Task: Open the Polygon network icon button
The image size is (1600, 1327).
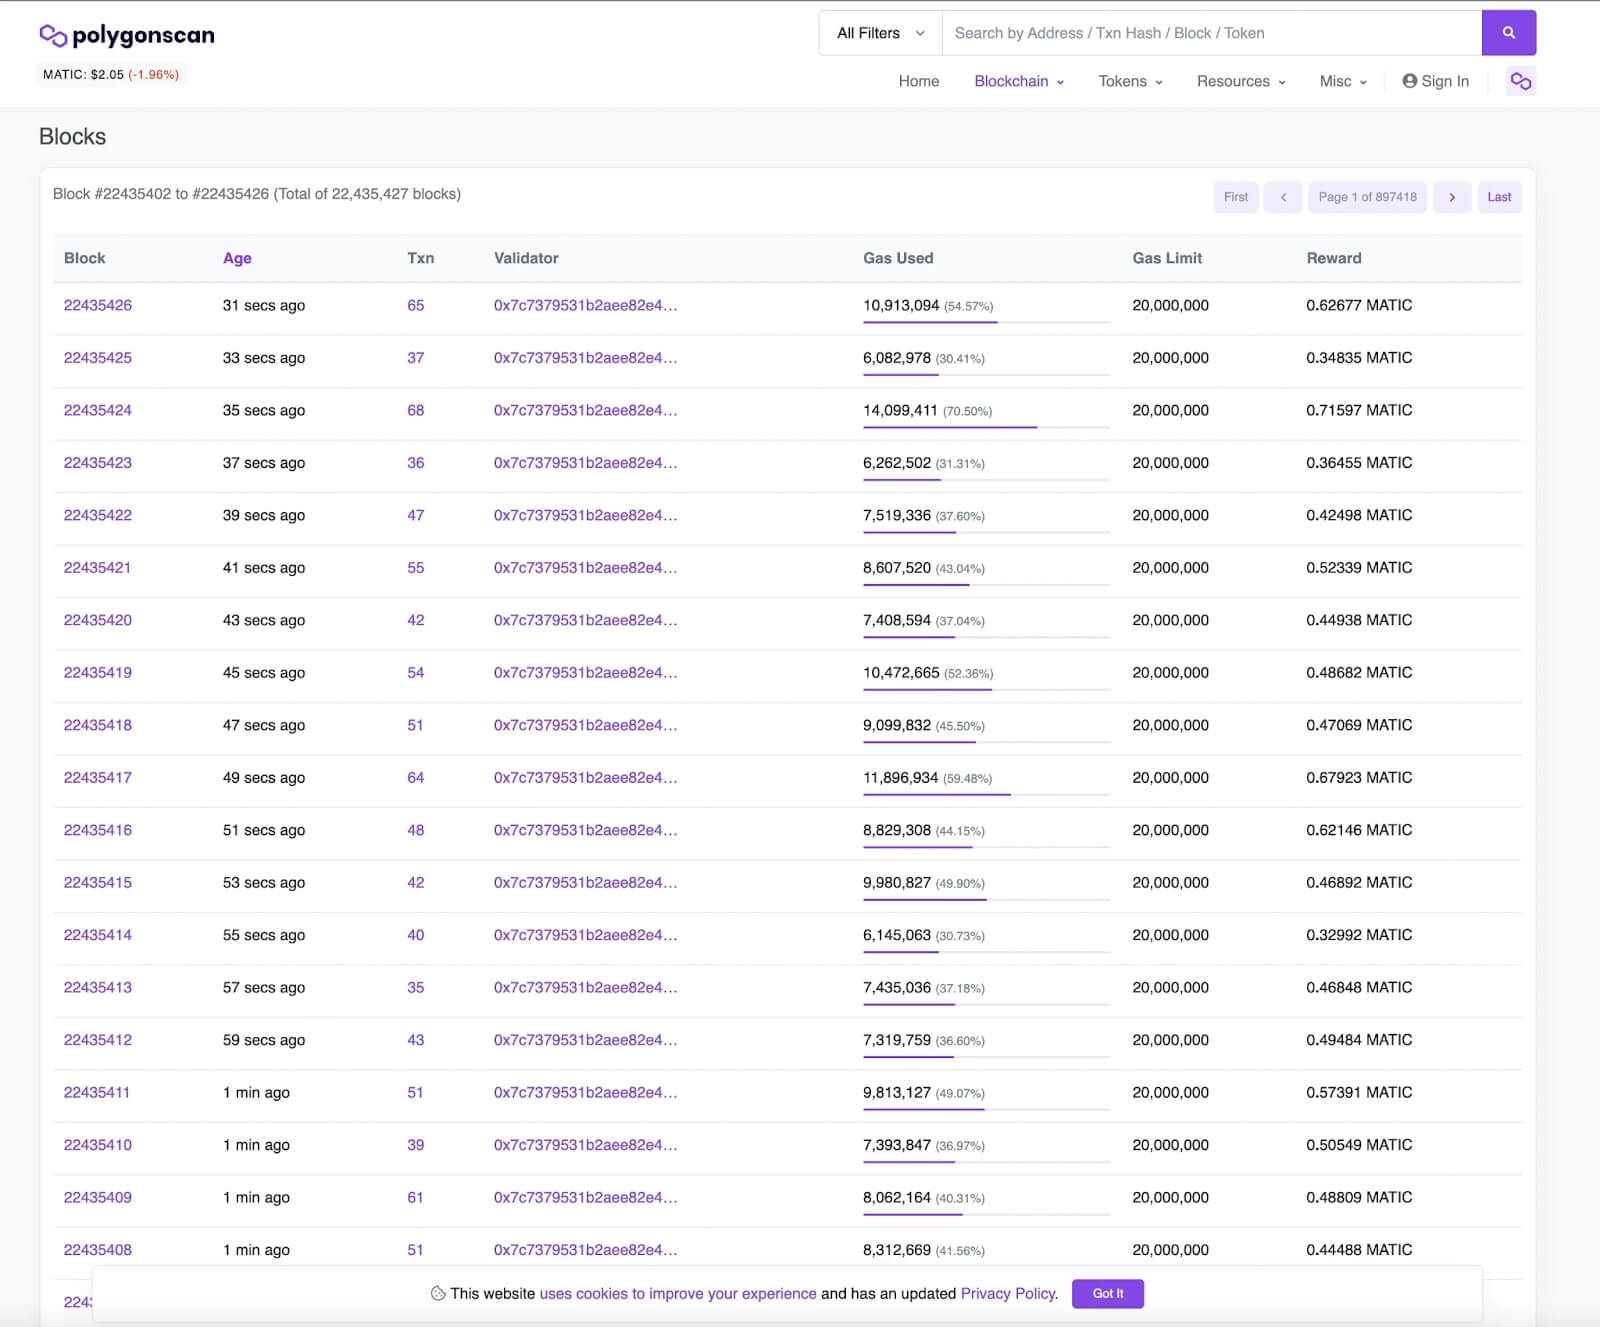Action: tap(1520, 81)
